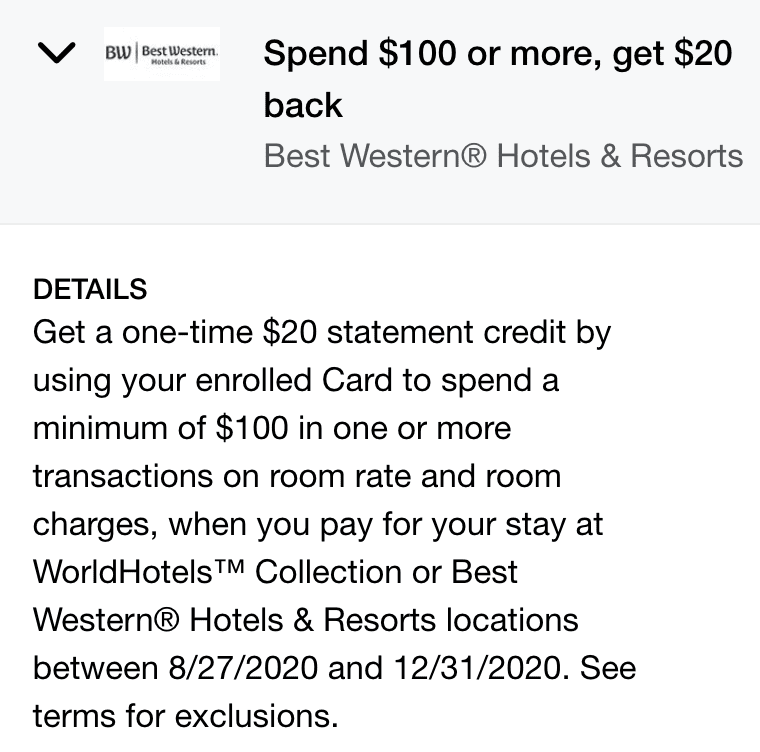
Task: Click the 'BW' monogram in the logo
Action: click(x=118, y=53)
